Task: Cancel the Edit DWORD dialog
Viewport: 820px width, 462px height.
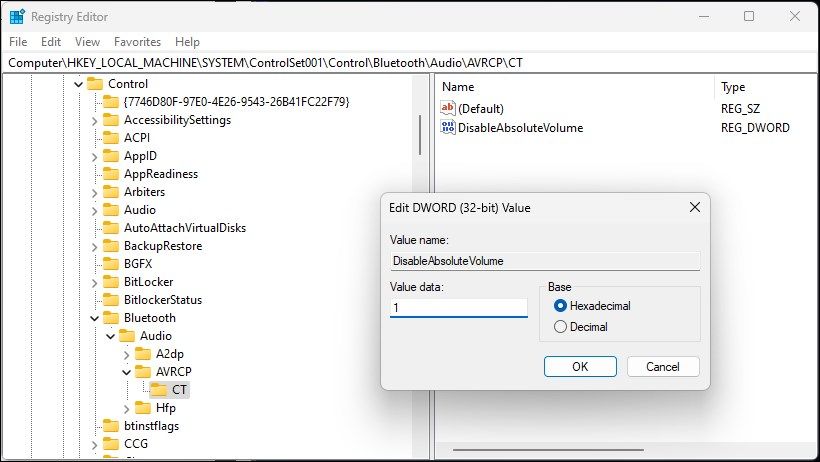Action: pyautogui.click(x=663, y=367)
